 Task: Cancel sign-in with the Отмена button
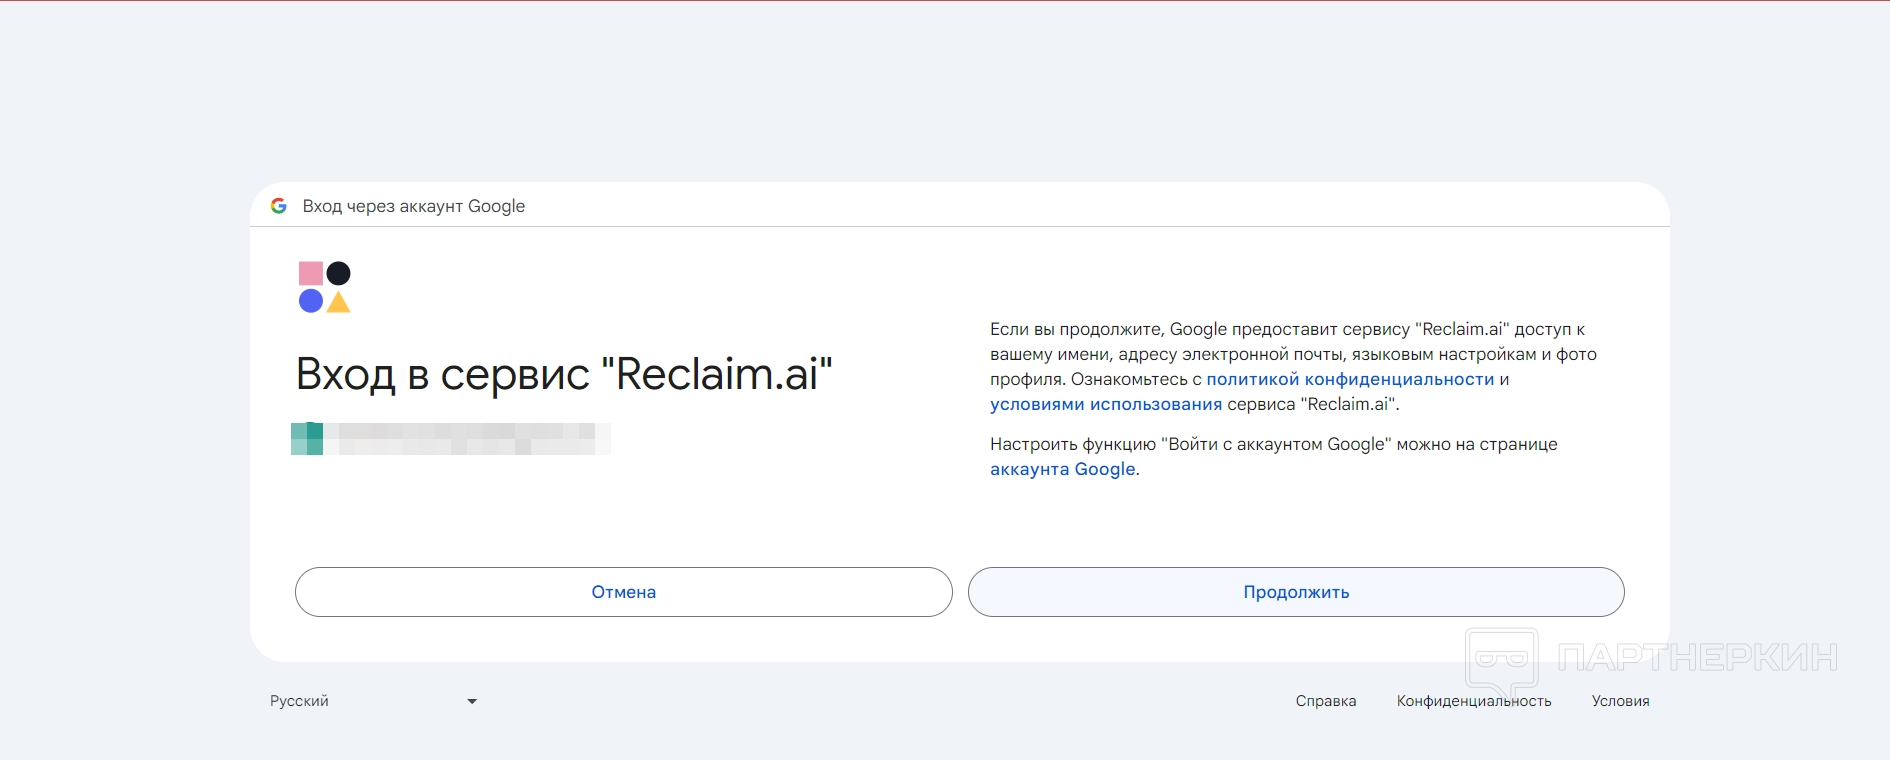pyautogui.click(x=623, y=592)
